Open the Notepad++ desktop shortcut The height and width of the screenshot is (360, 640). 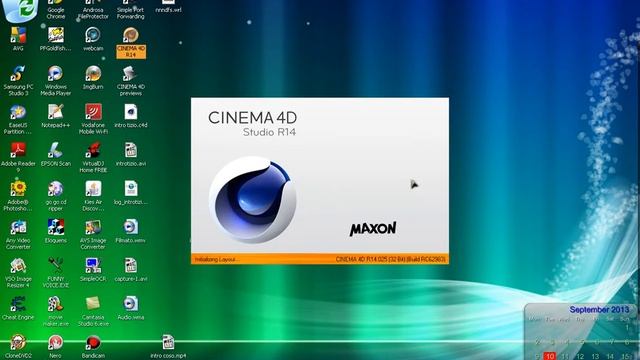coord(56,116)
